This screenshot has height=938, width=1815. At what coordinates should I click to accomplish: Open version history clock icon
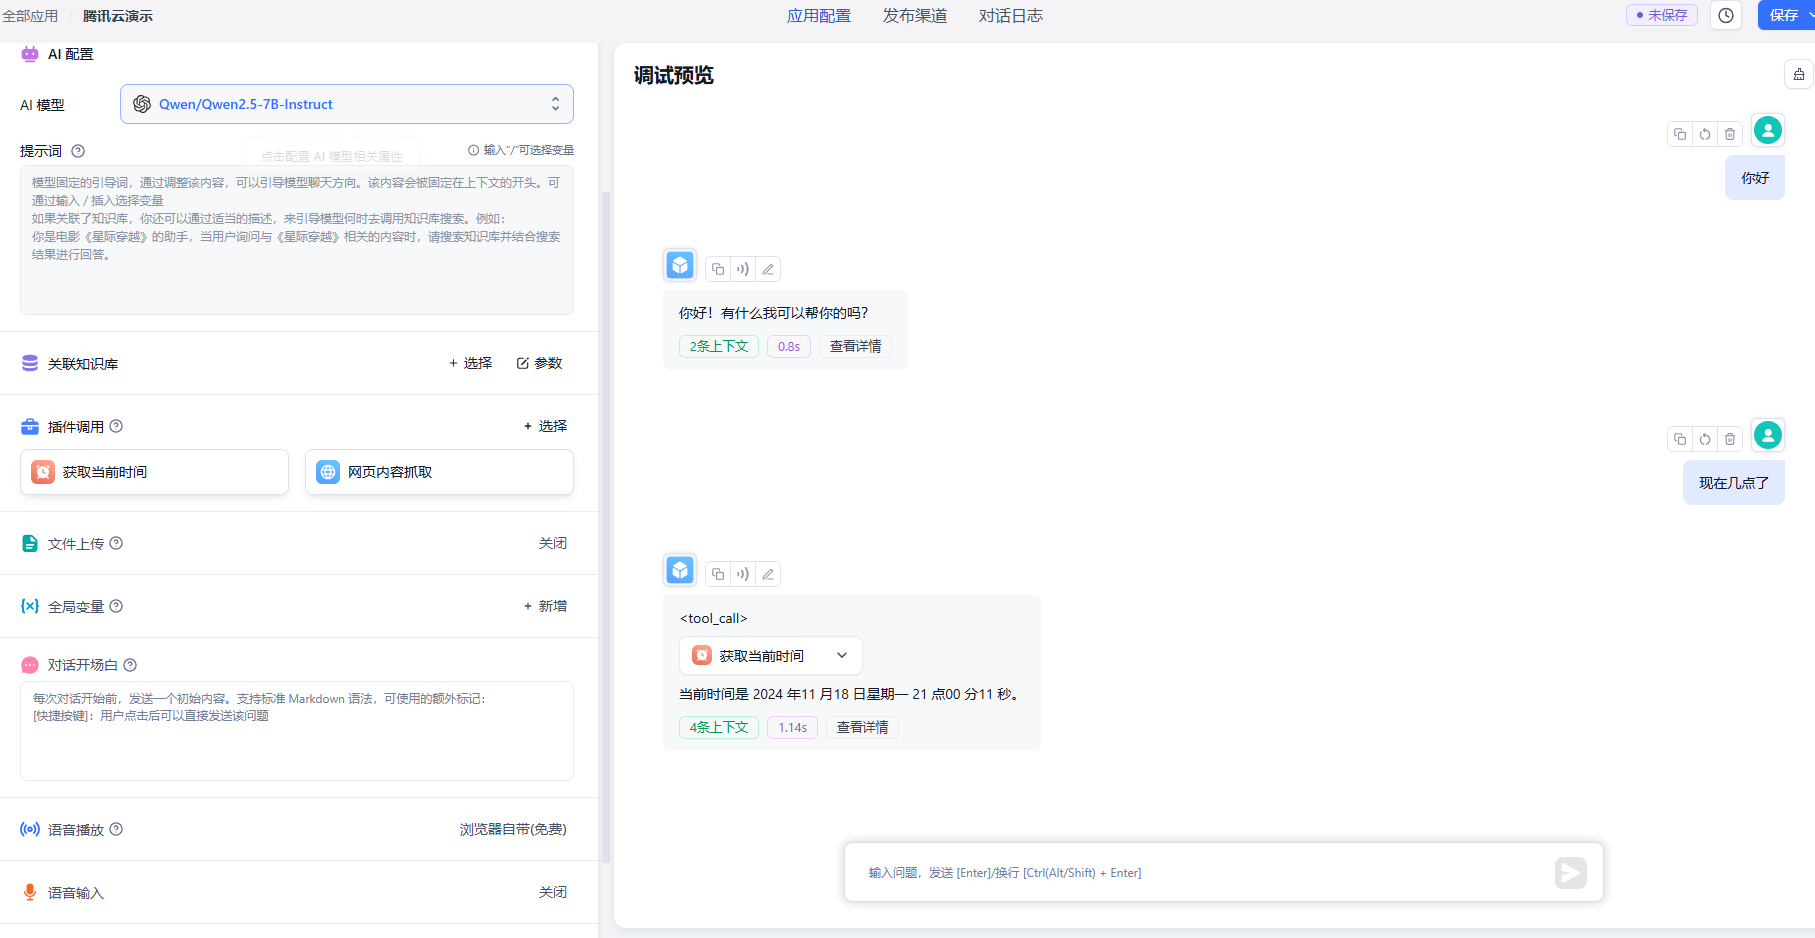pos(1726,15)
